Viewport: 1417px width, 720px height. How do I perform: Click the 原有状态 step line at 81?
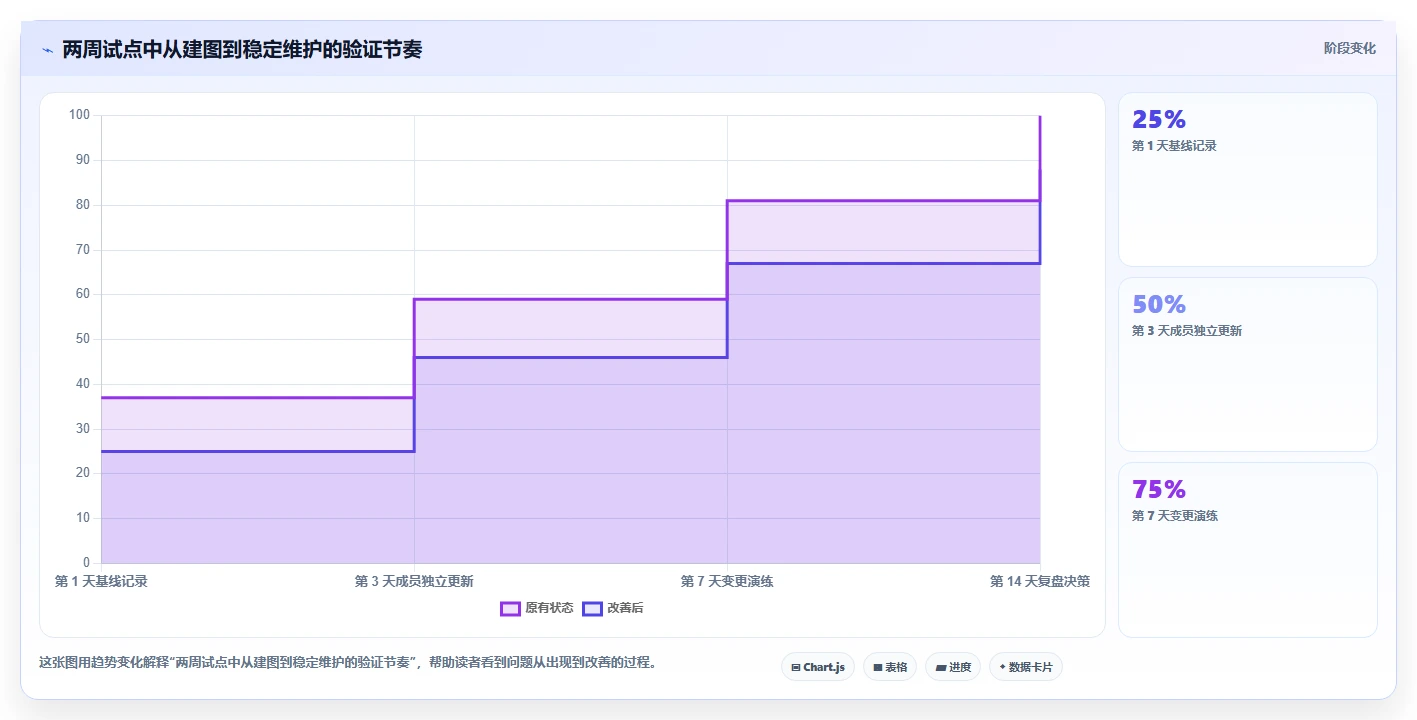point(883,201)
